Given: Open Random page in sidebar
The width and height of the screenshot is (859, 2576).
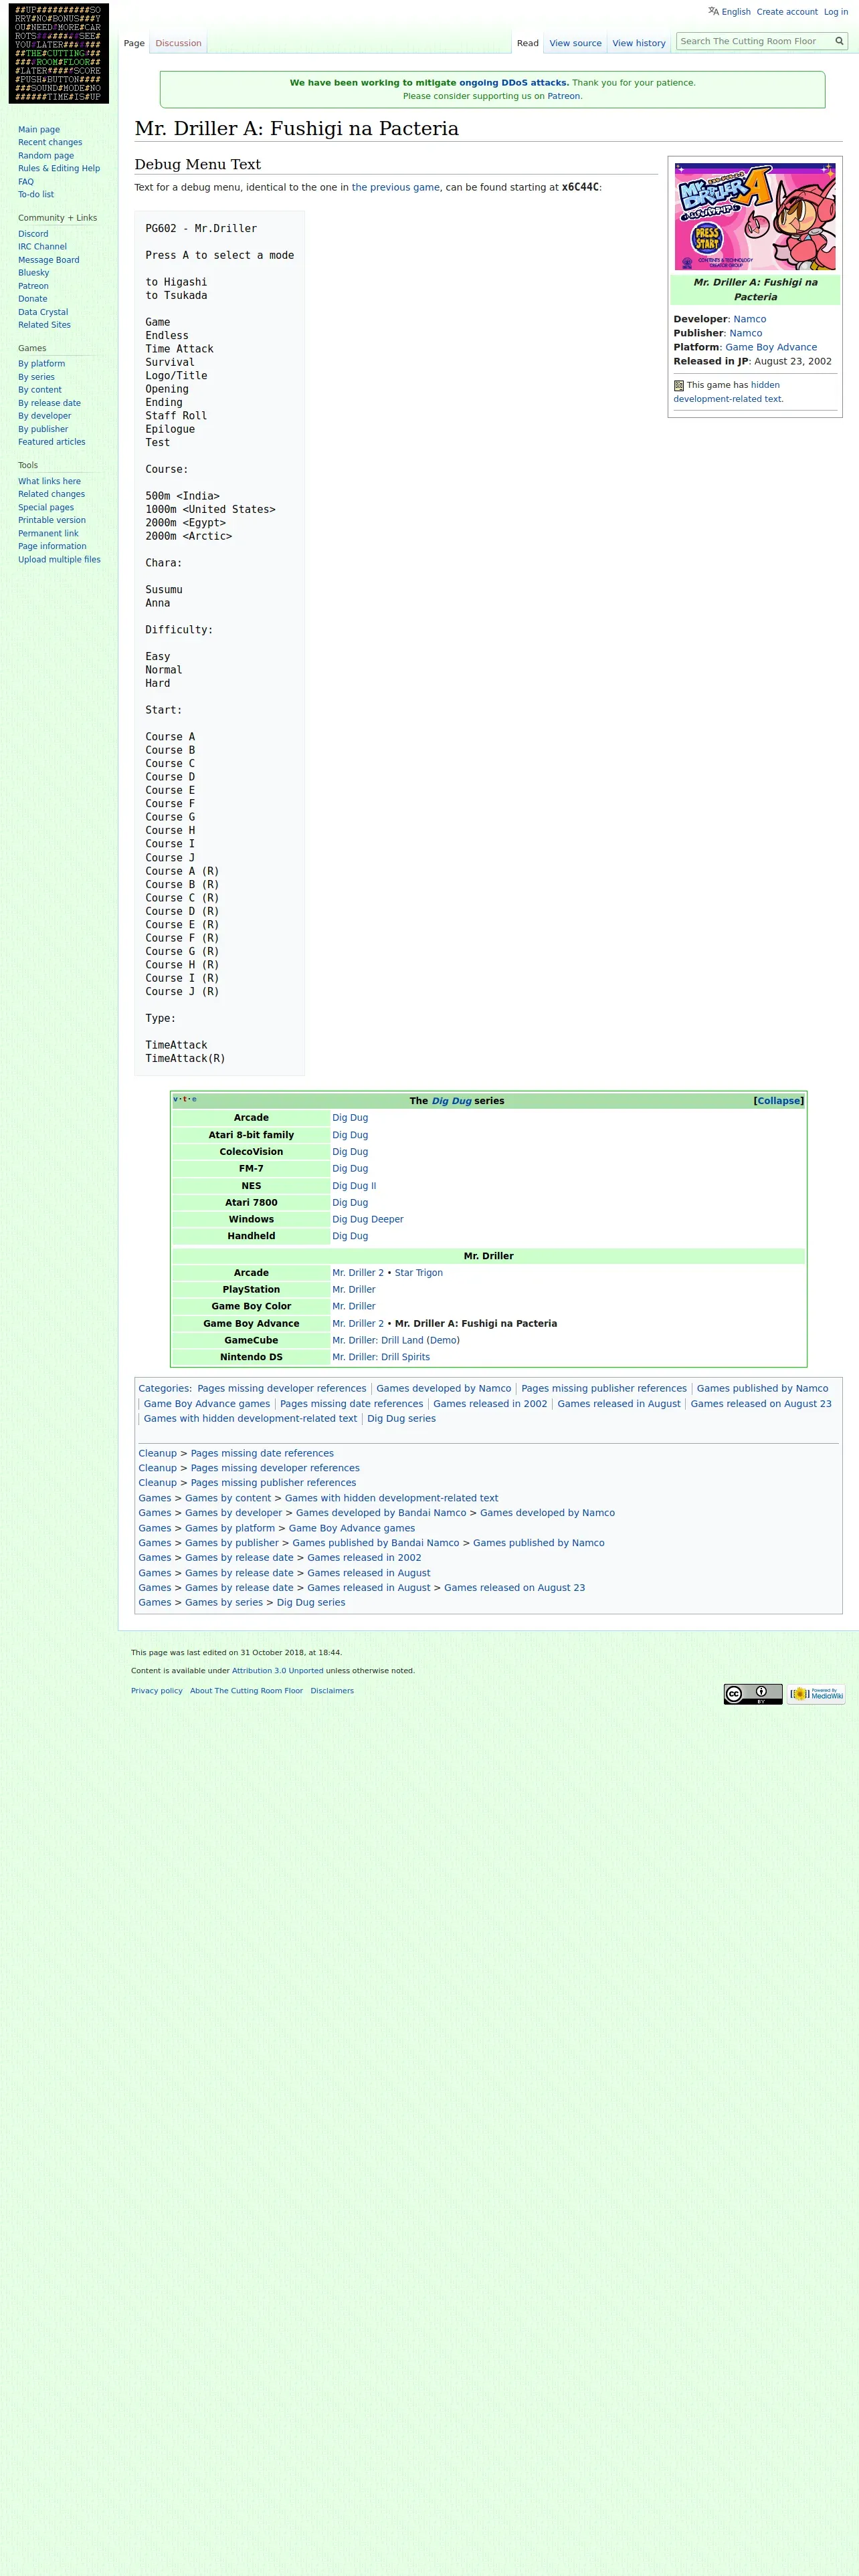Looking at the screenshot, I should pyautogui.click(x=46, y=156).
